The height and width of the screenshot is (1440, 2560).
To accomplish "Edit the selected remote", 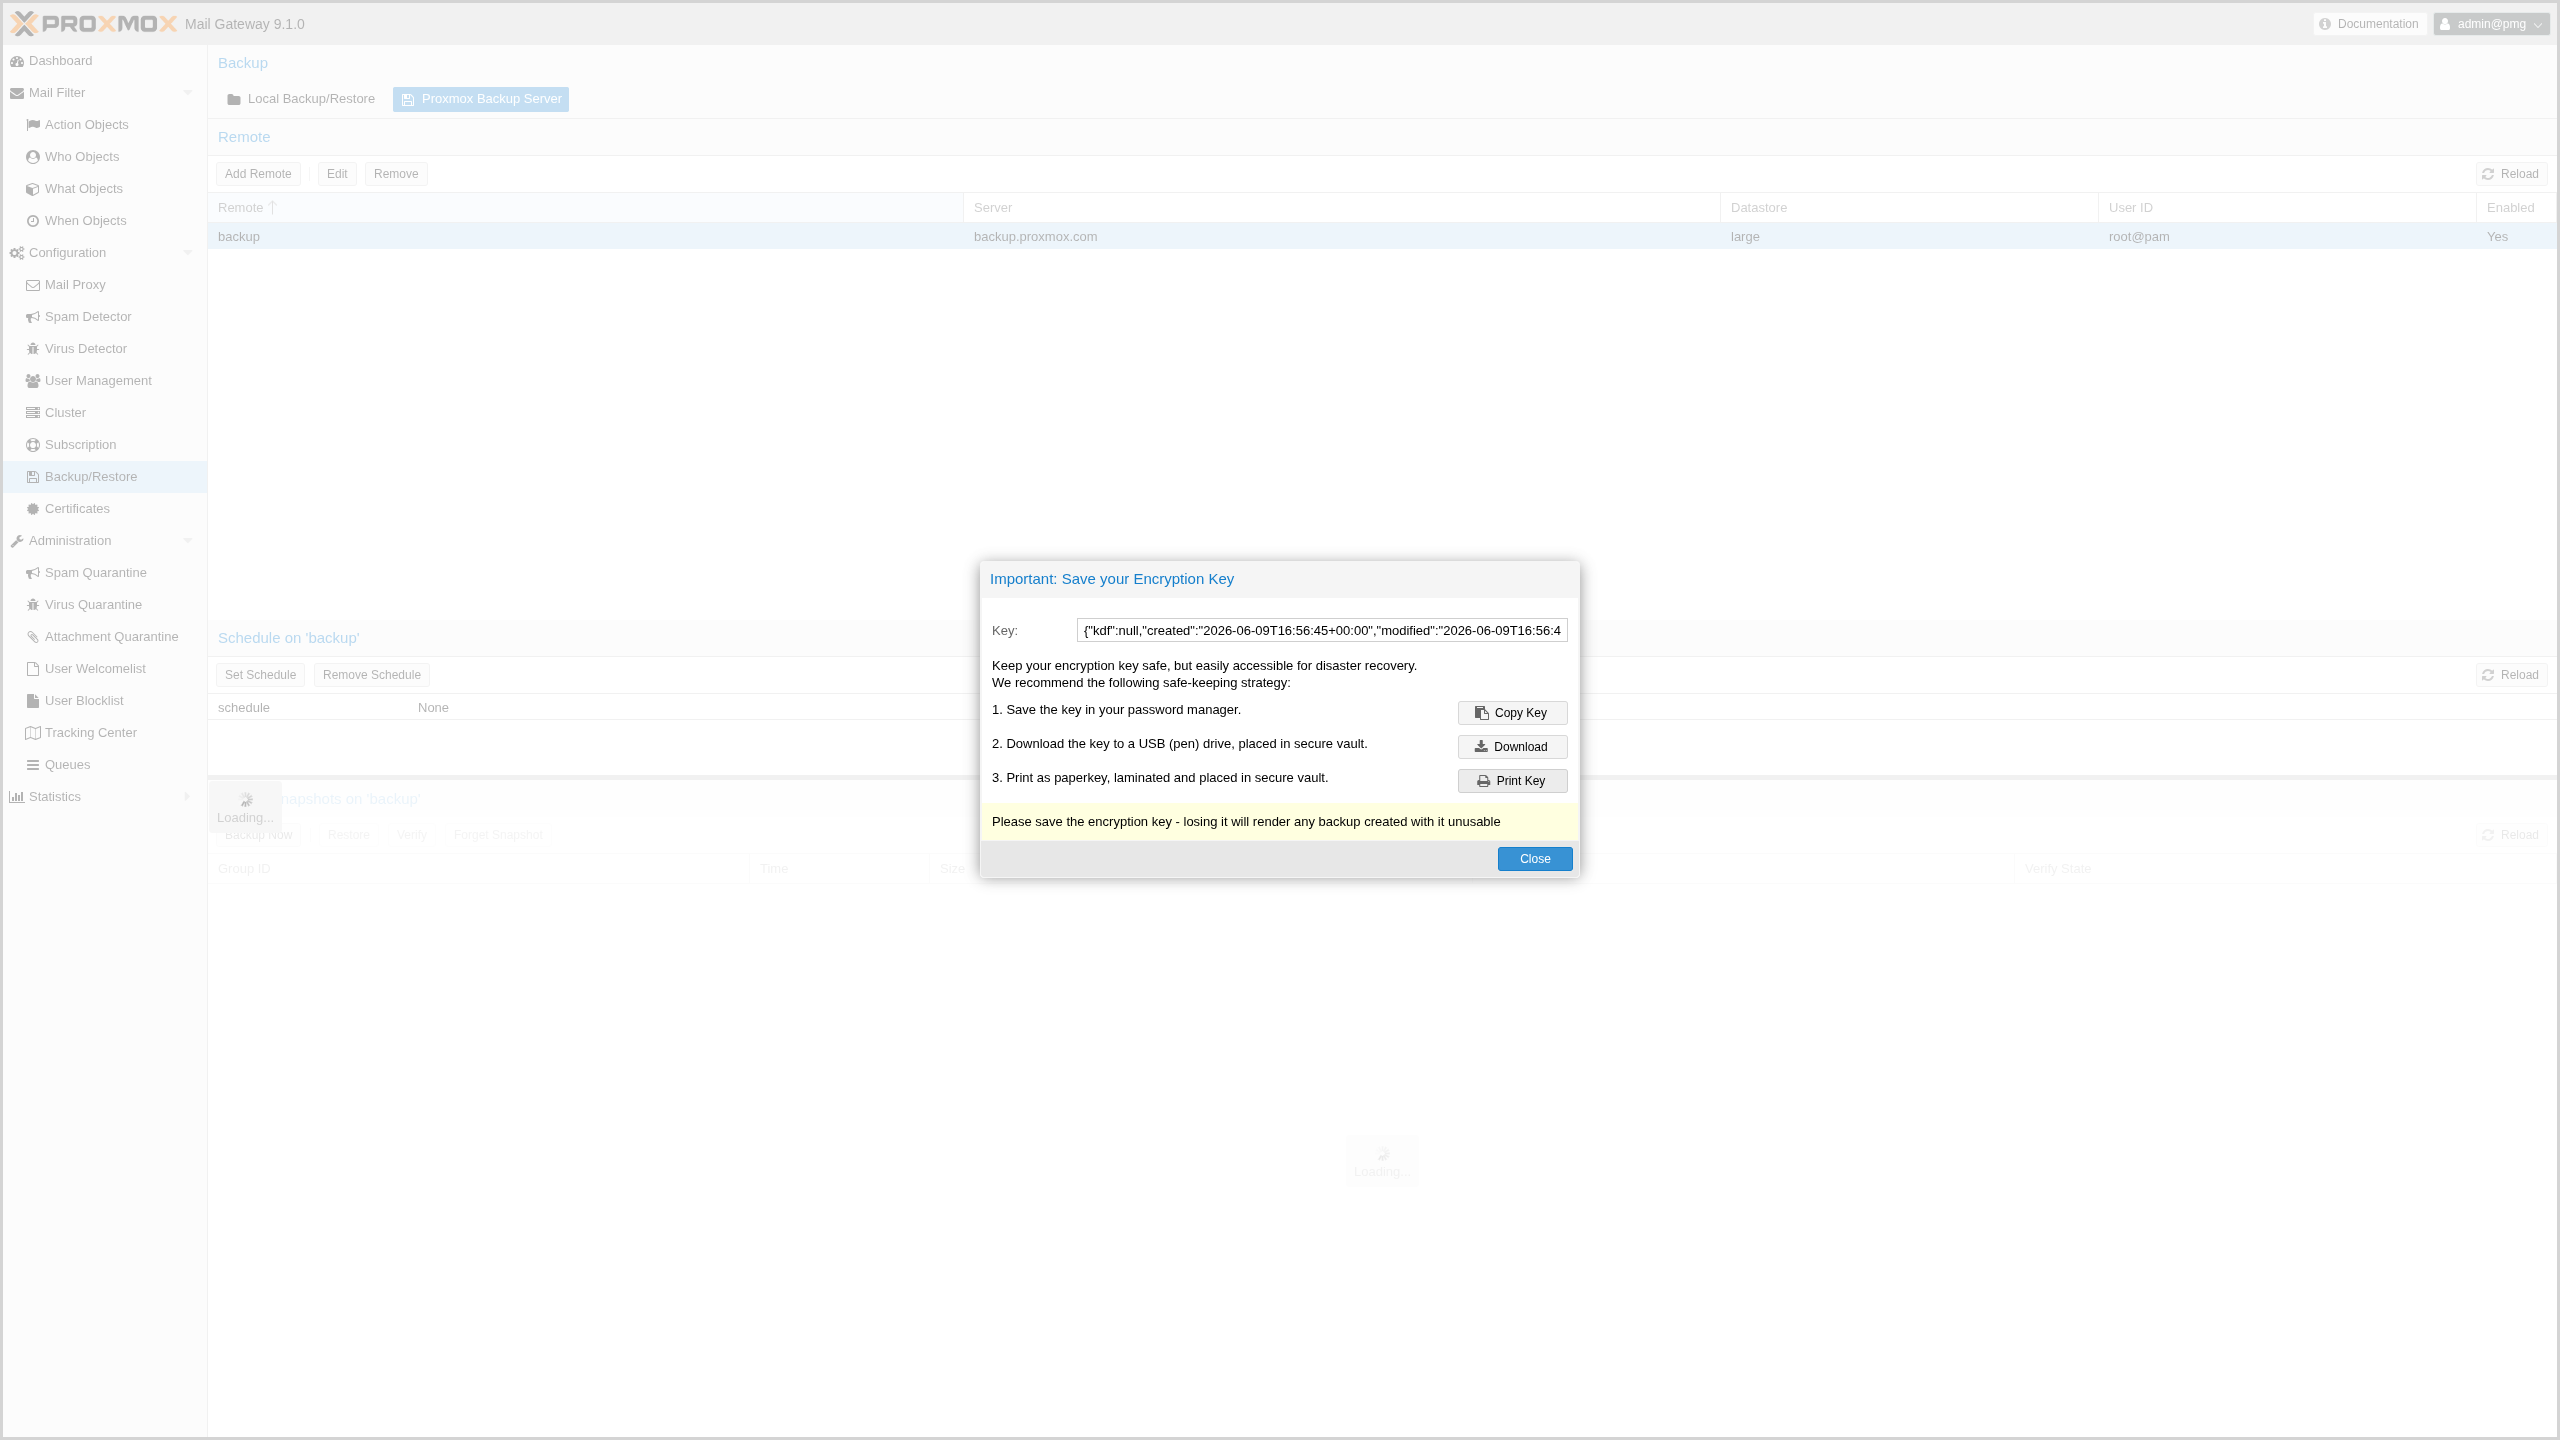I will click(337, 174).
